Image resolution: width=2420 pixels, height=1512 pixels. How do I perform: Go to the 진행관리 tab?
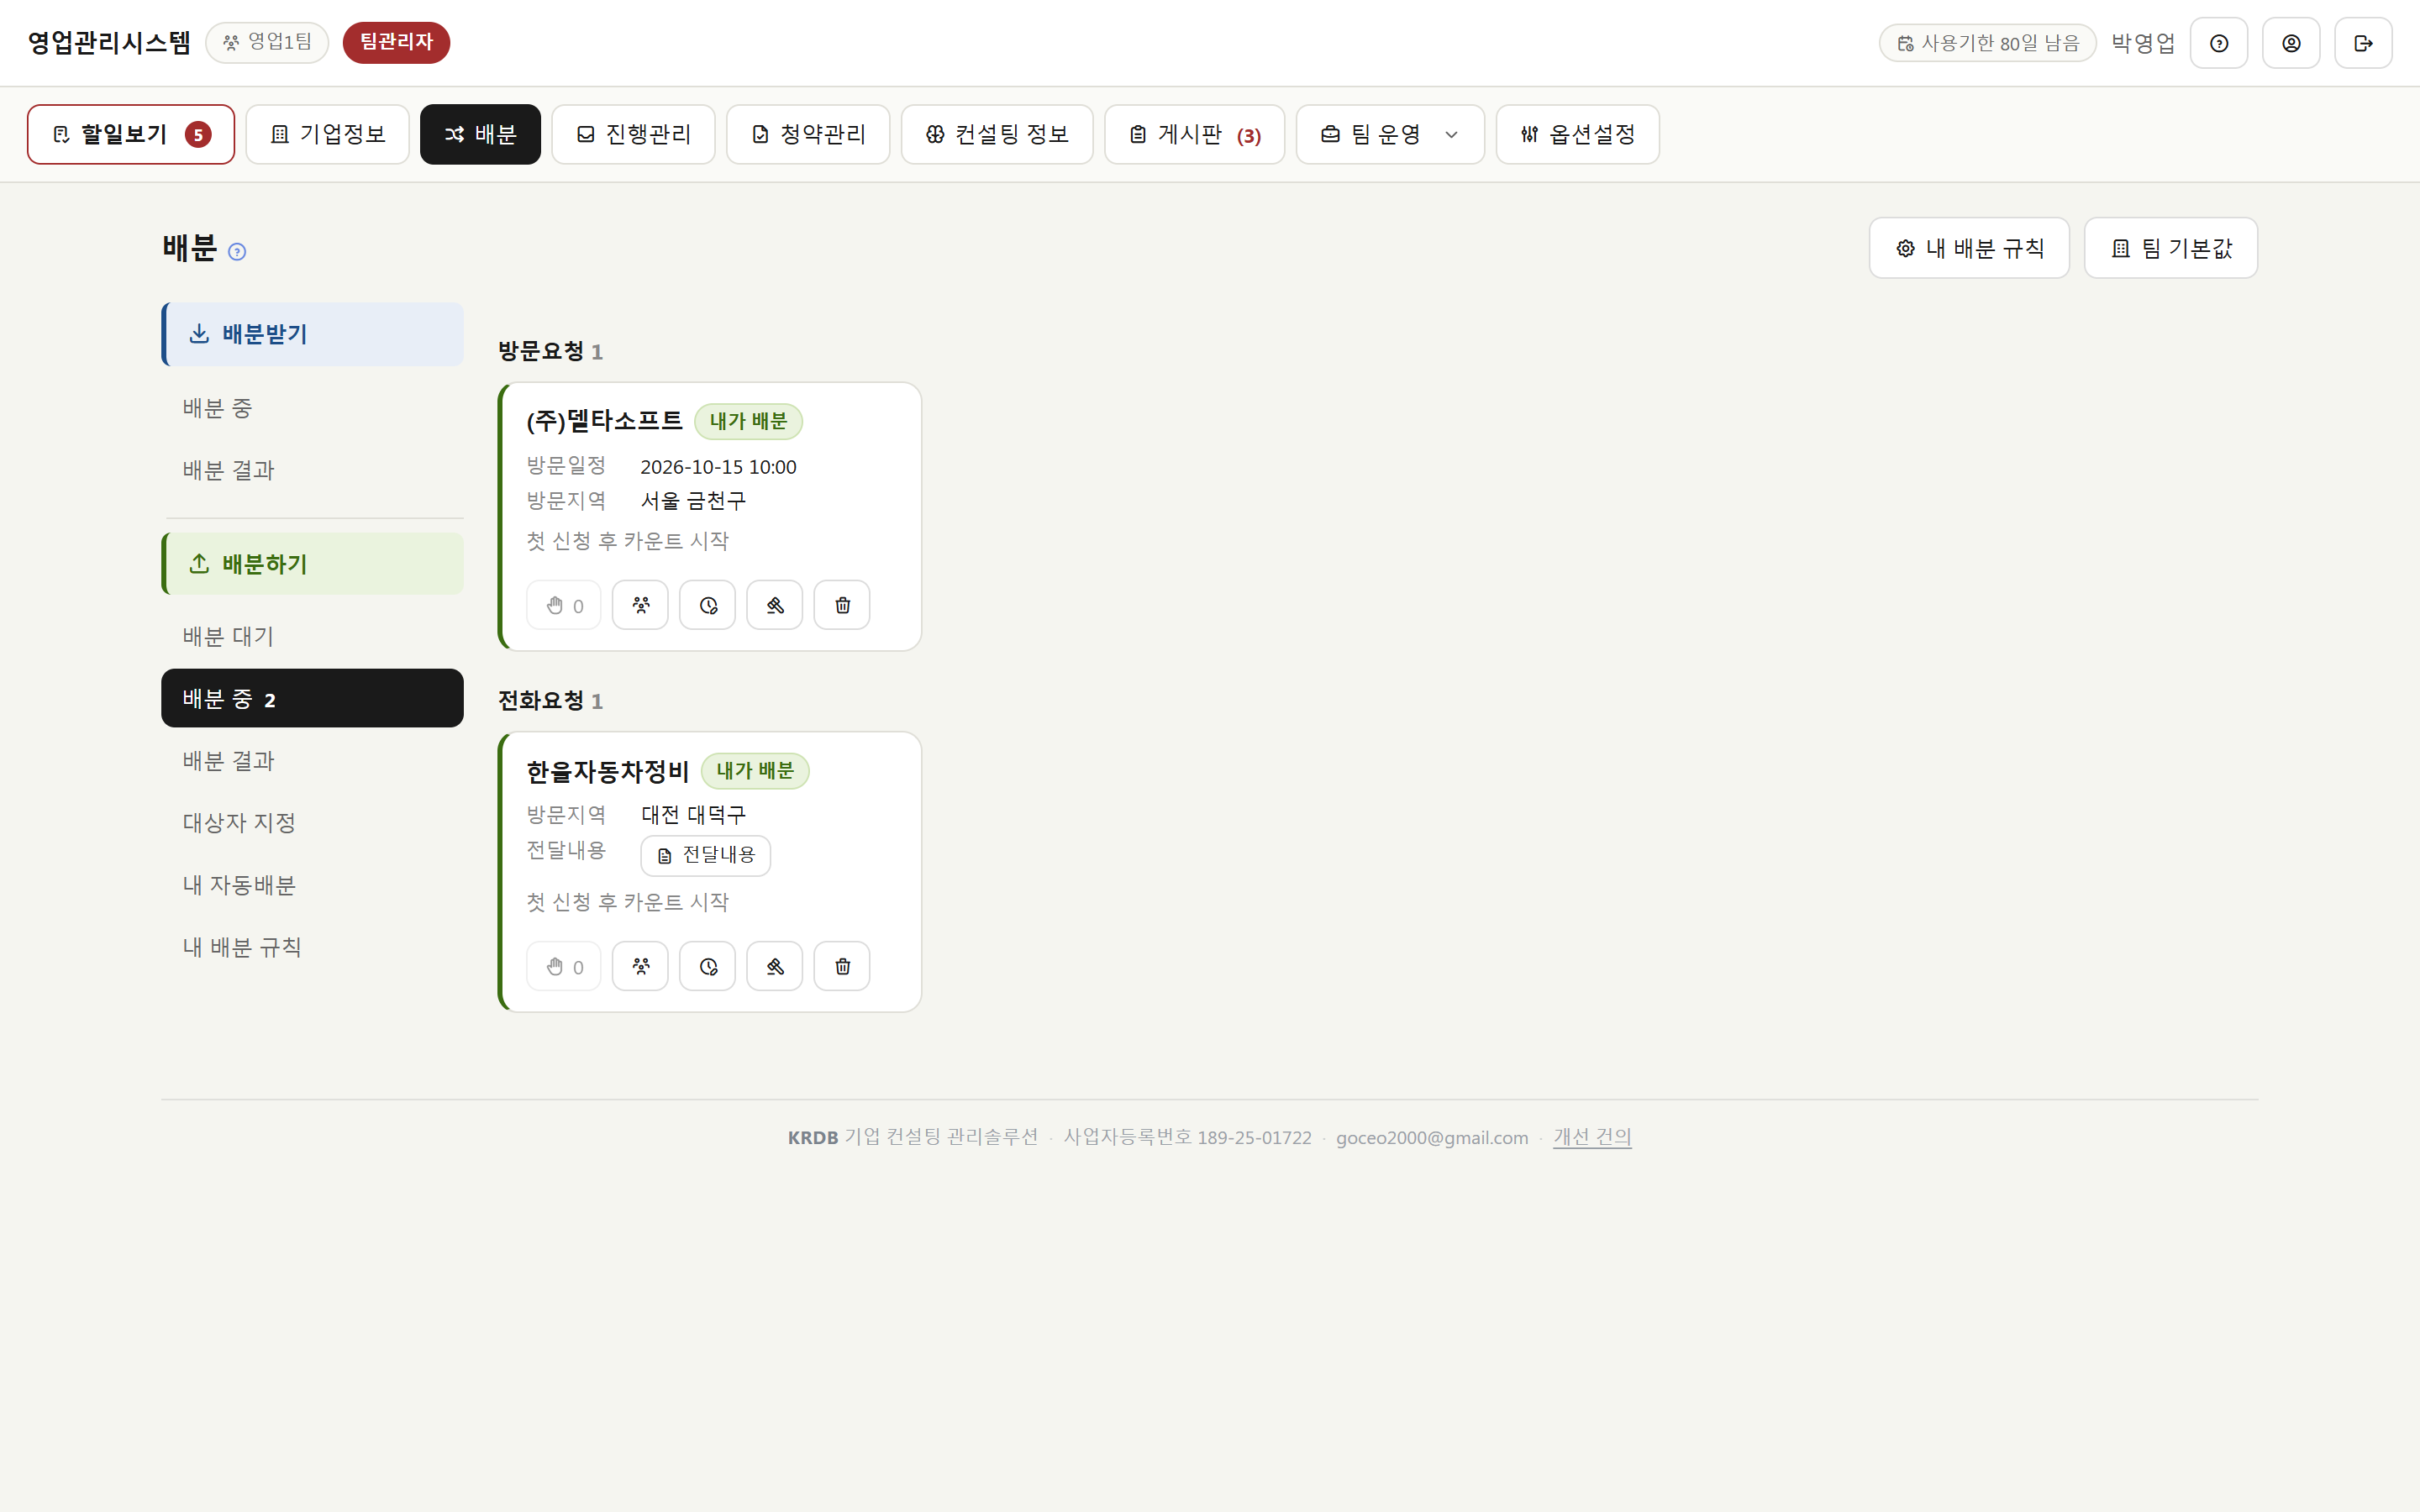[633, 134]
